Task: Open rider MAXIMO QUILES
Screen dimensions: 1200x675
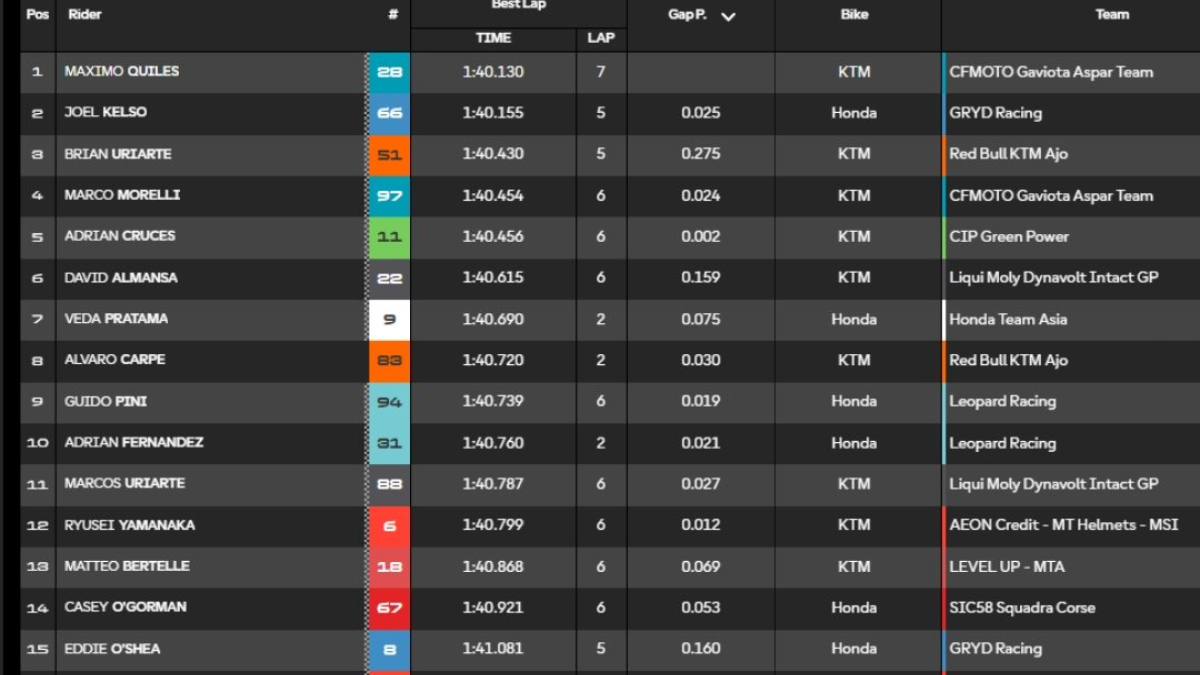Action: click(122, 72)
